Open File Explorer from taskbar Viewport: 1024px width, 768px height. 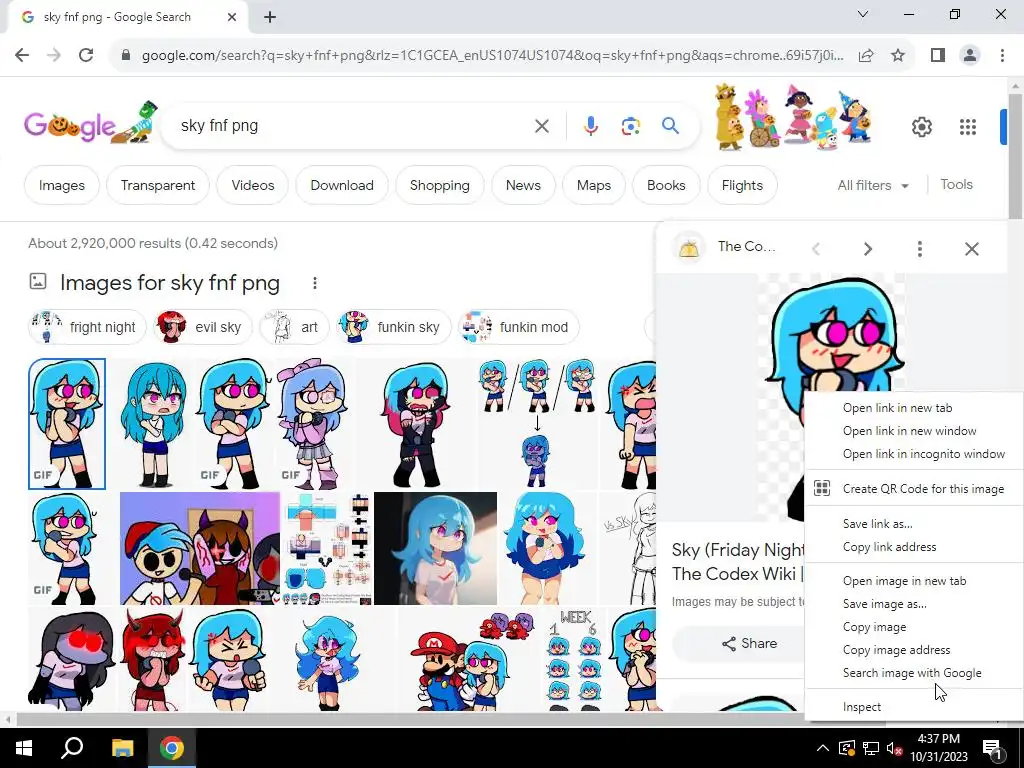[x=122, y=748]
